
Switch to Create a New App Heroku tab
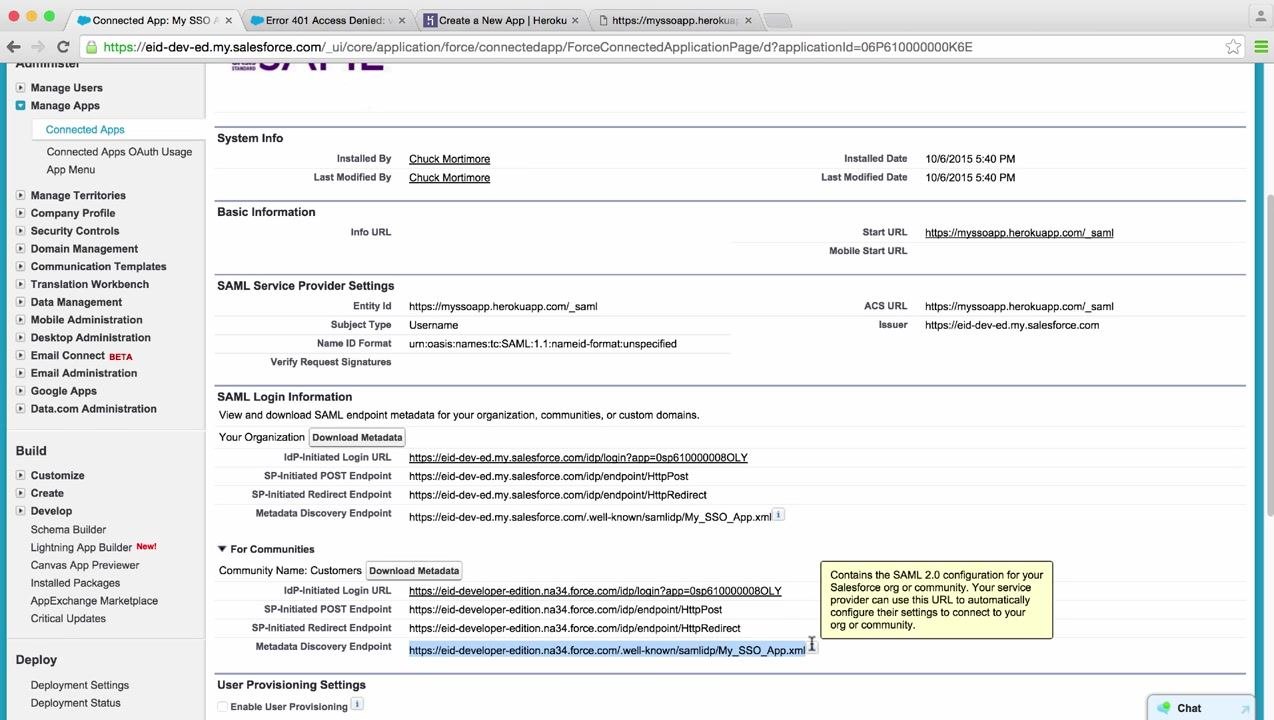coord(502,20)
